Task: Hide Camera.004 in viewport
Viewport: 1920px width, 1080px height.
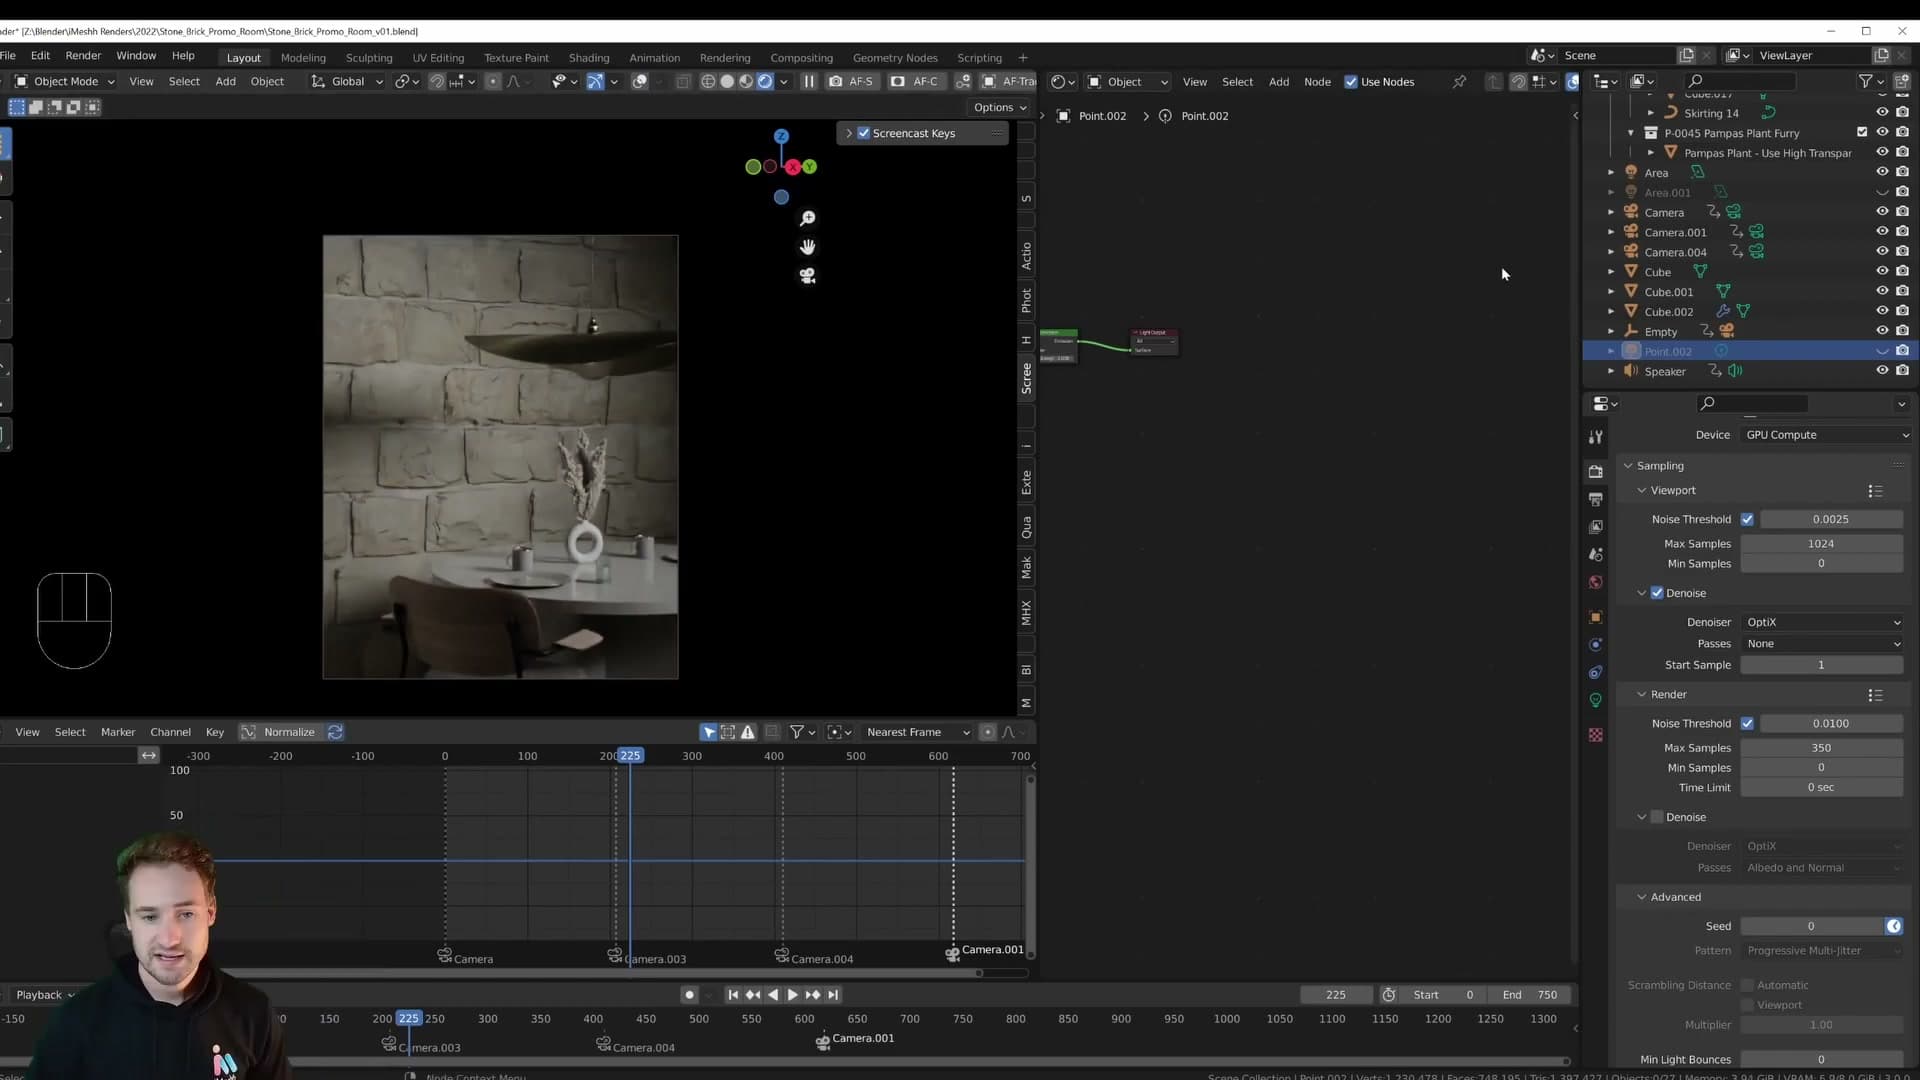Action: point(1882,252)
